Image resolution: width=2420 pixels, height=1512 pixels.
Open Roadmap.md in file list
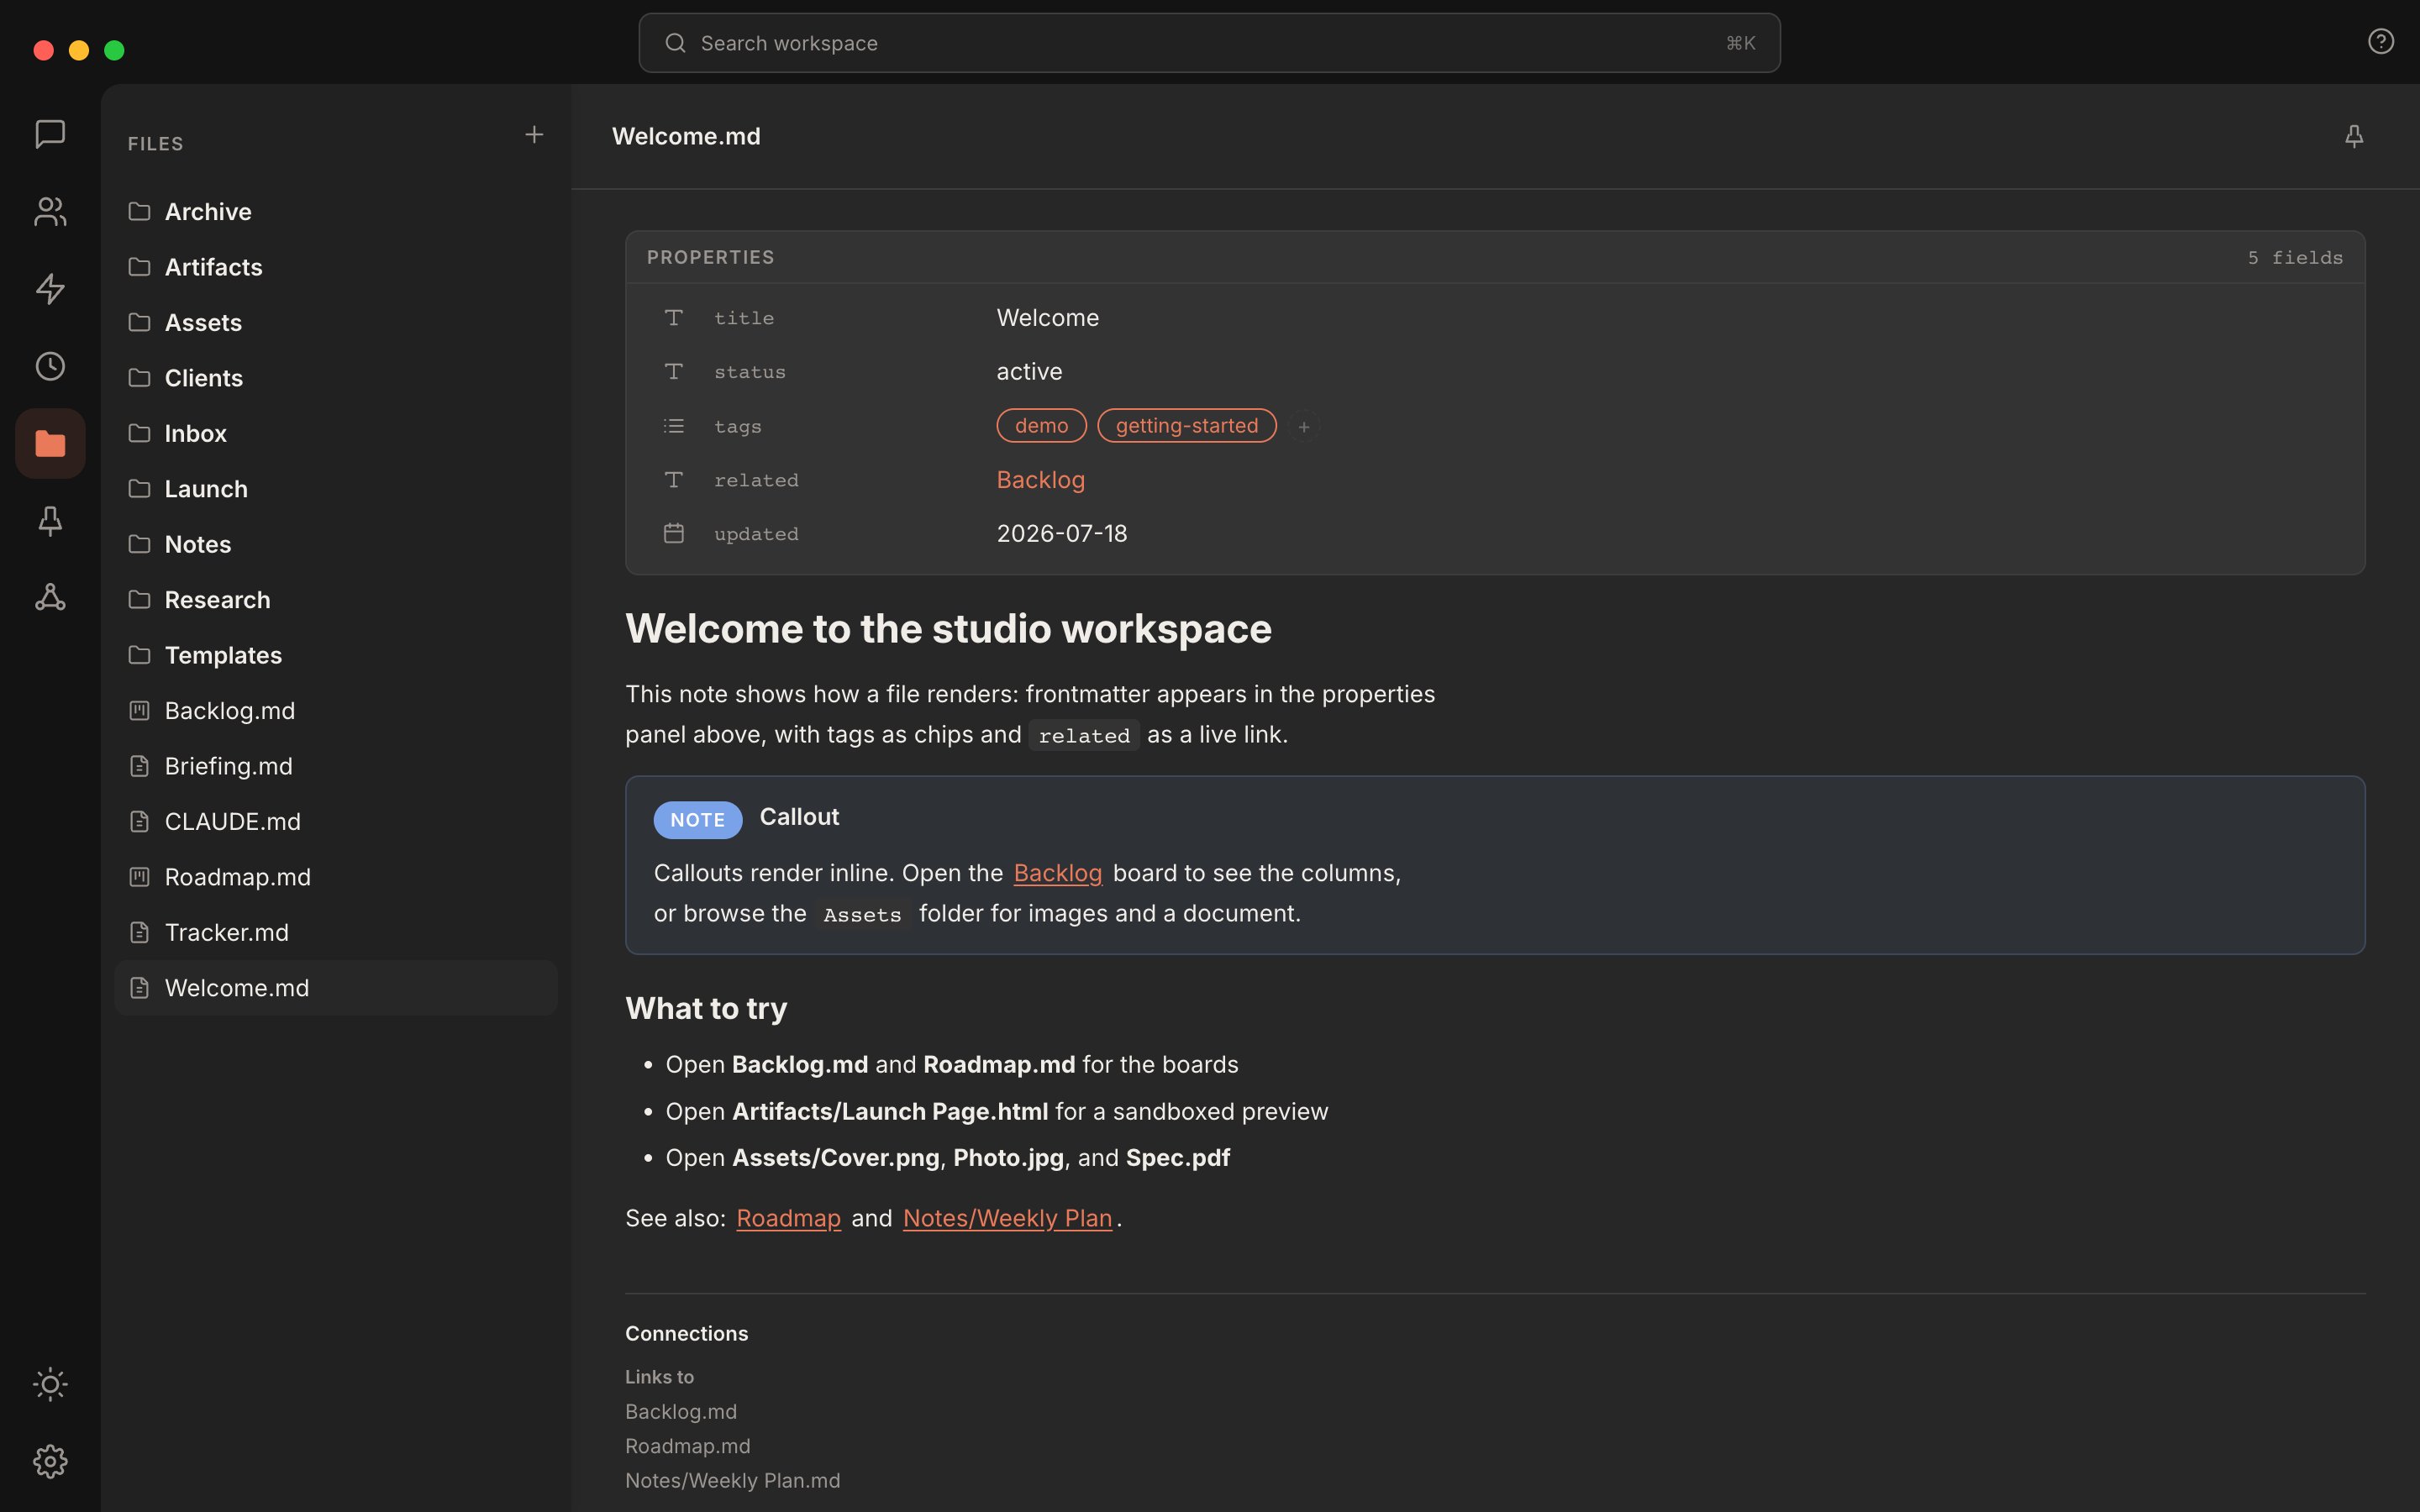coord(336,877)
